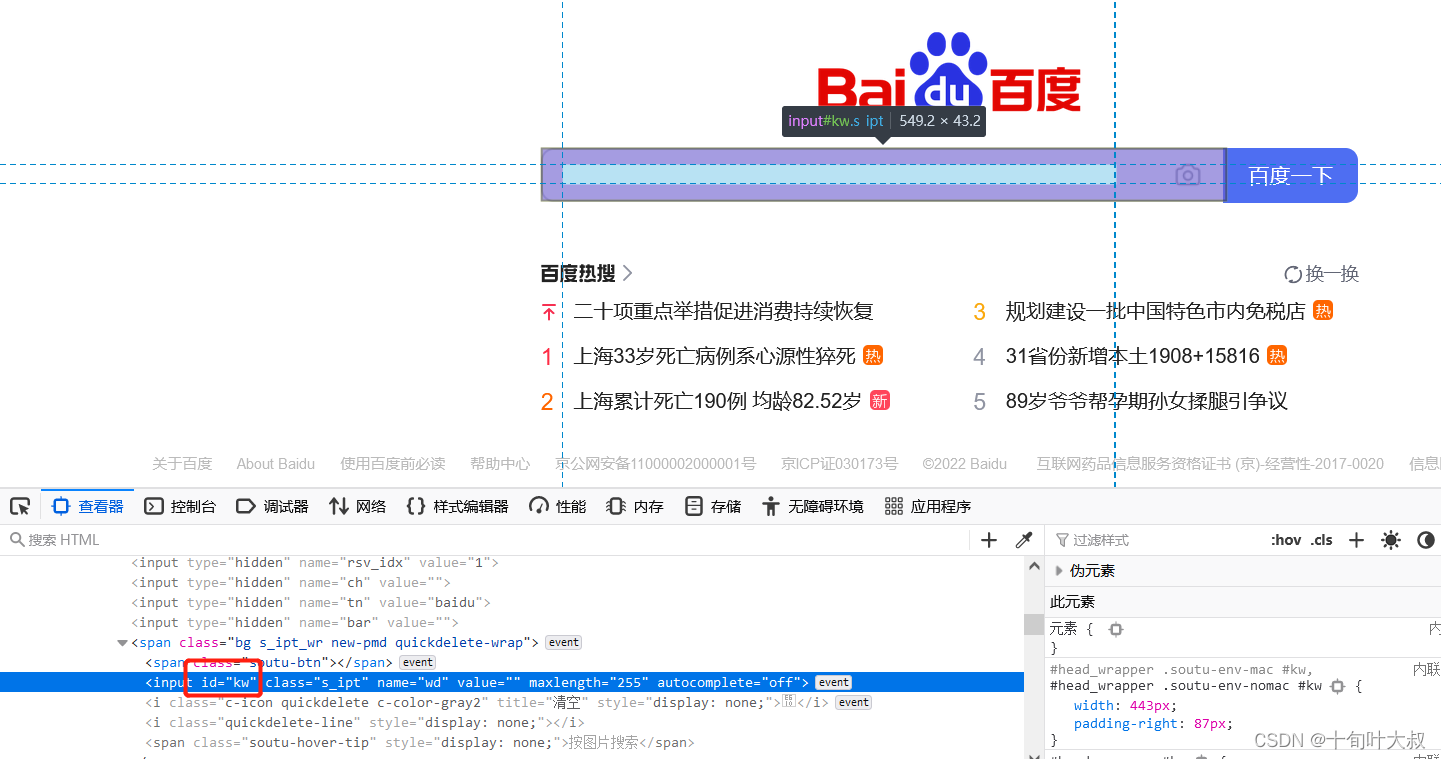Viewport: 1441px width, 759px height.
Task: Click the 换一换 refresh icon
Action: [x=1291, y=273]
